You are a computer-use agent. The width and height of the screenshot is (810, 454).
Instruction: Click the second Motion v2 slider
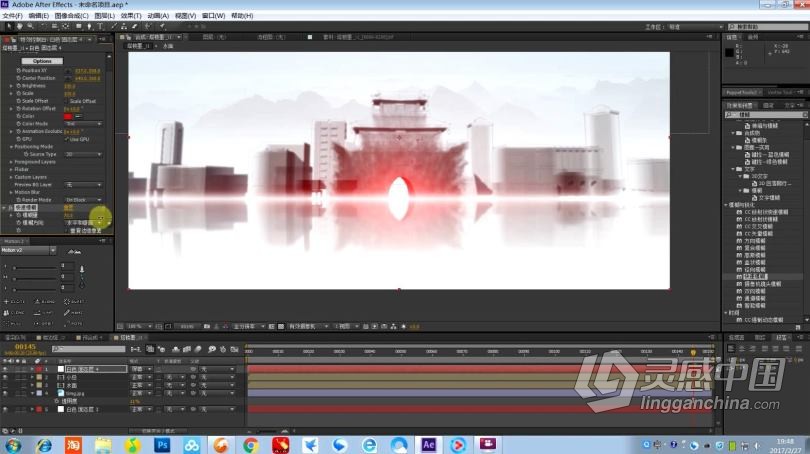(x=35, y=277)
